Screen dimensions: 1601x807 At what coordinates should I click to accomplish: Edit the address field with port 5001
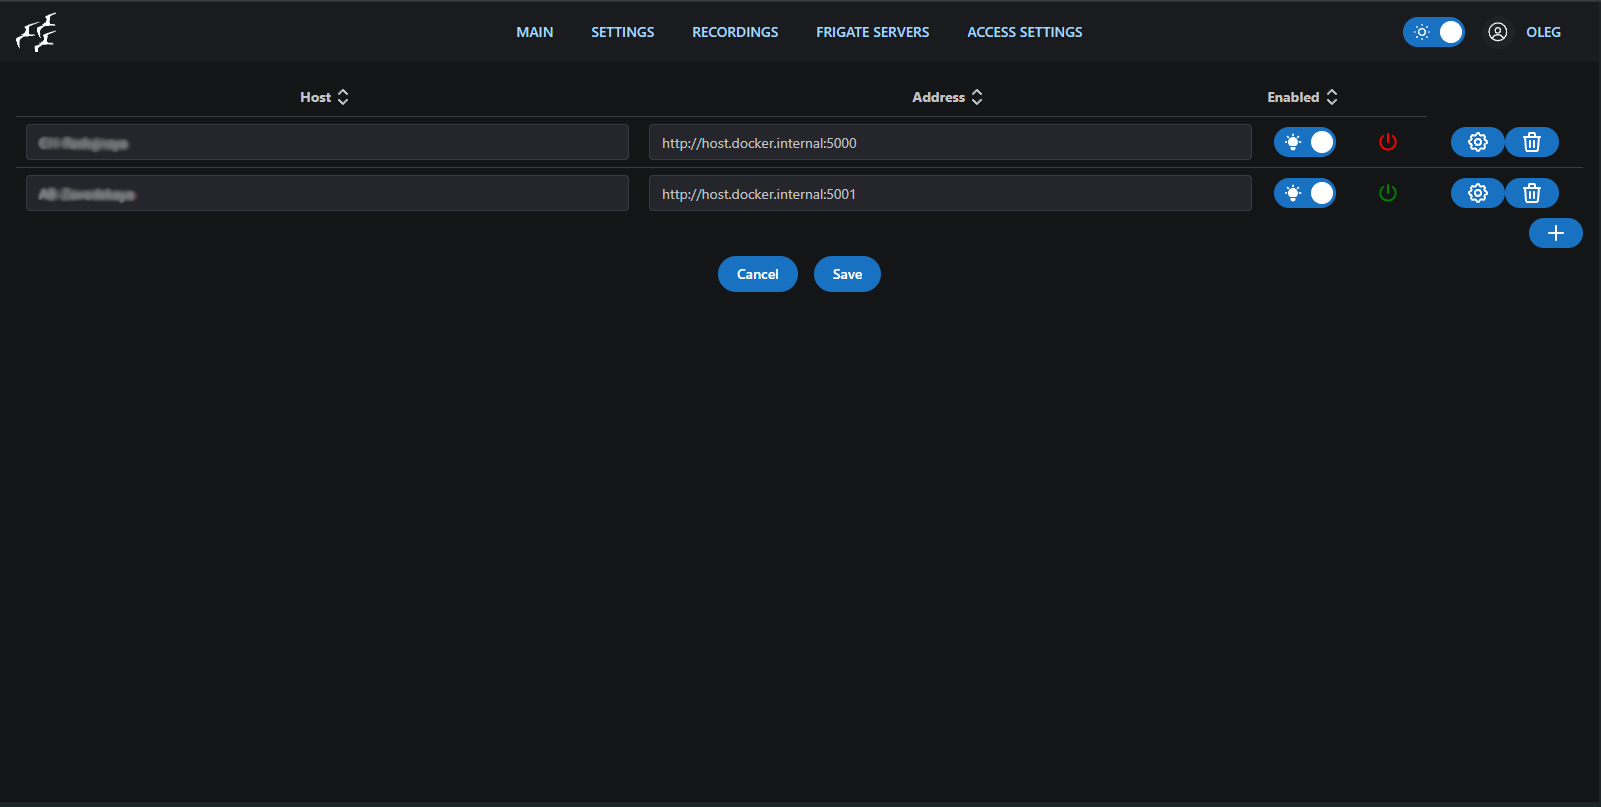[949, 193]
